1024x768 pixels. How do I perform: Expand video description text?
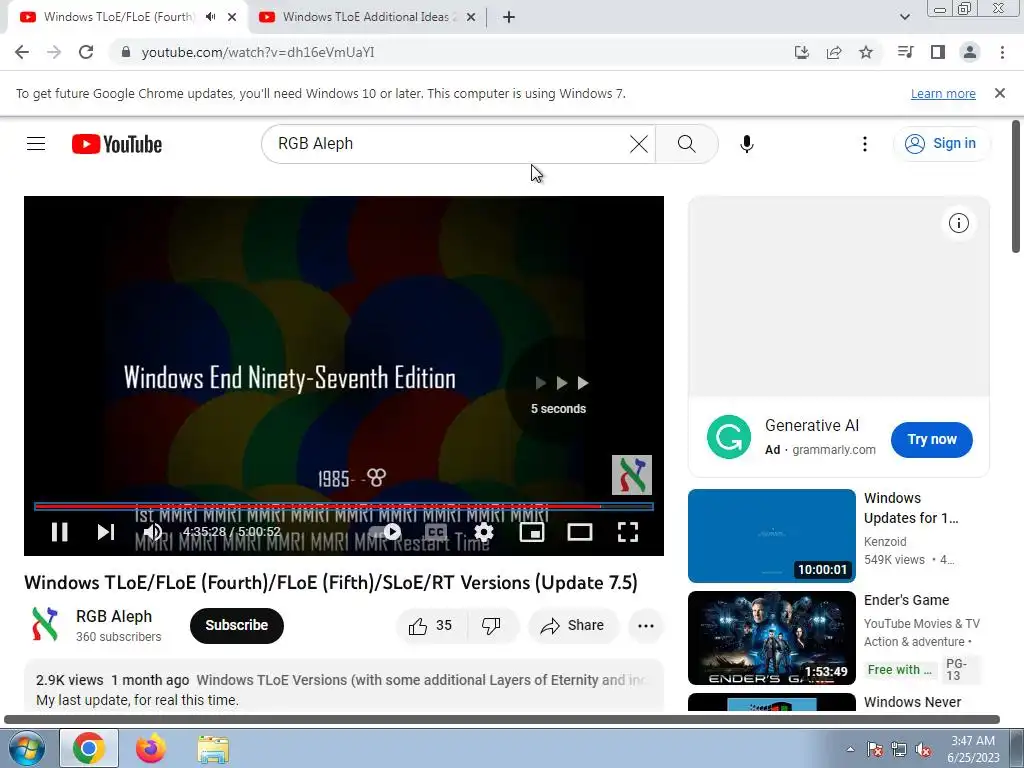[344, 686]
